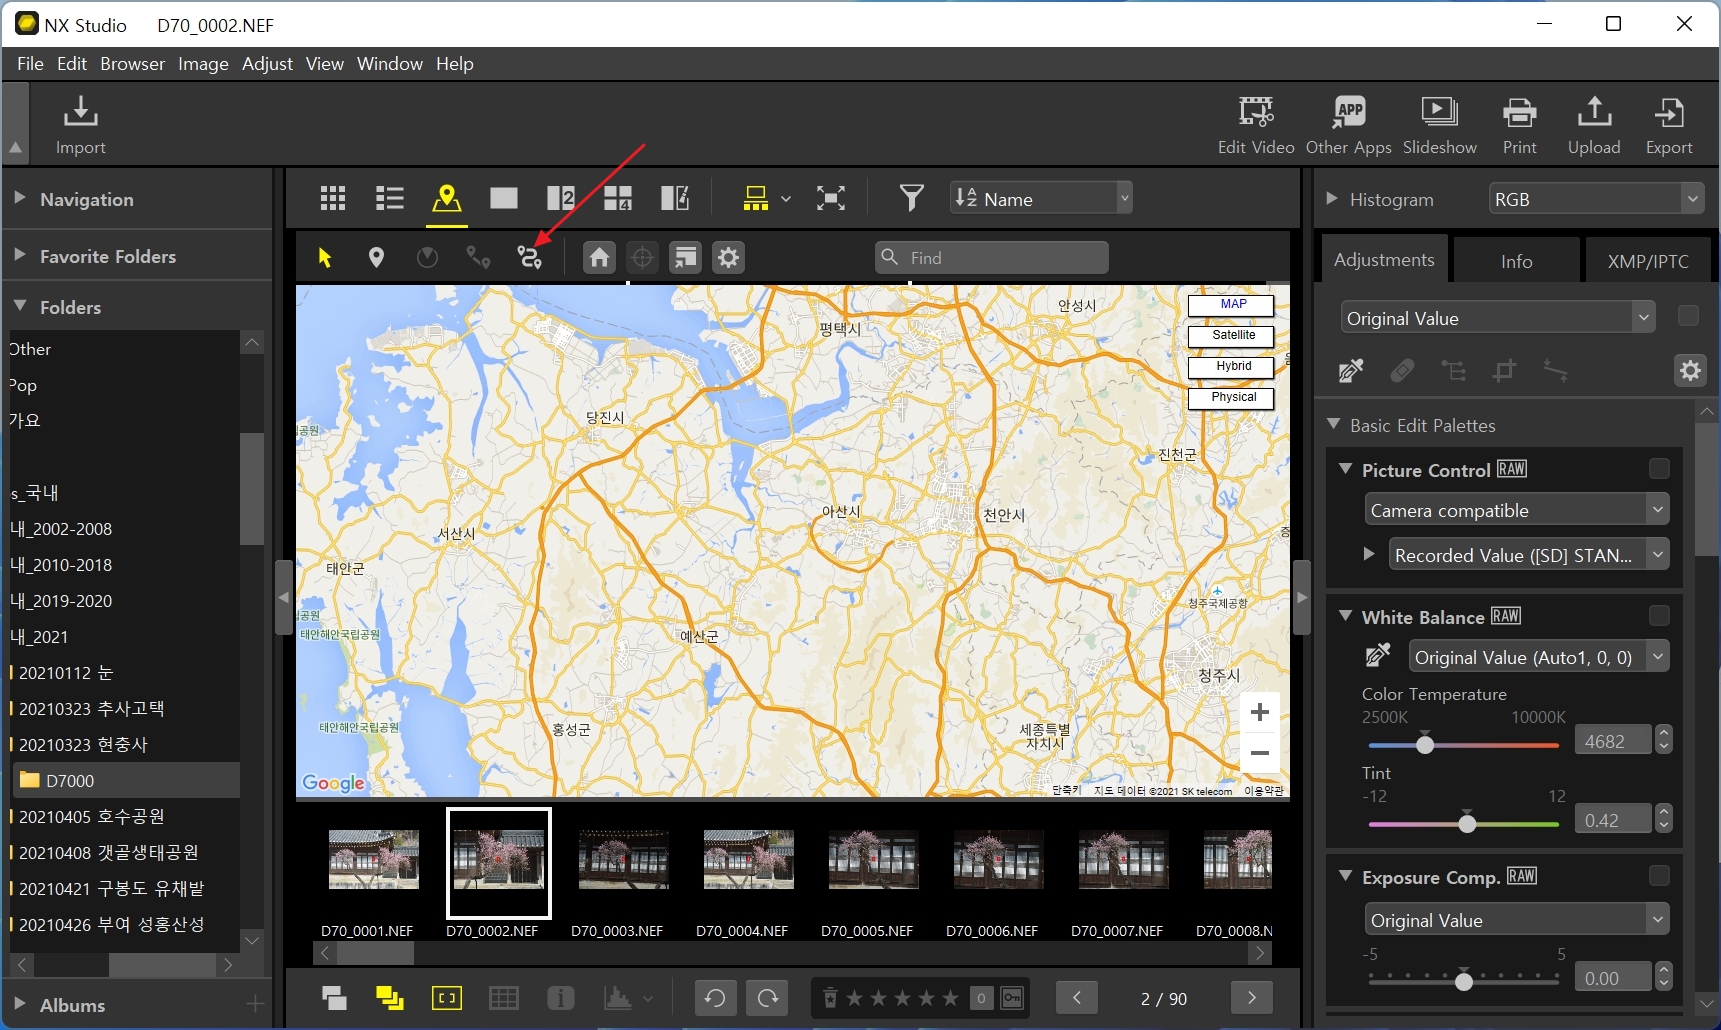This screenshot has width=1721, height=1030.
Task: Select the 2-image compare view
Action: (561, 198)
